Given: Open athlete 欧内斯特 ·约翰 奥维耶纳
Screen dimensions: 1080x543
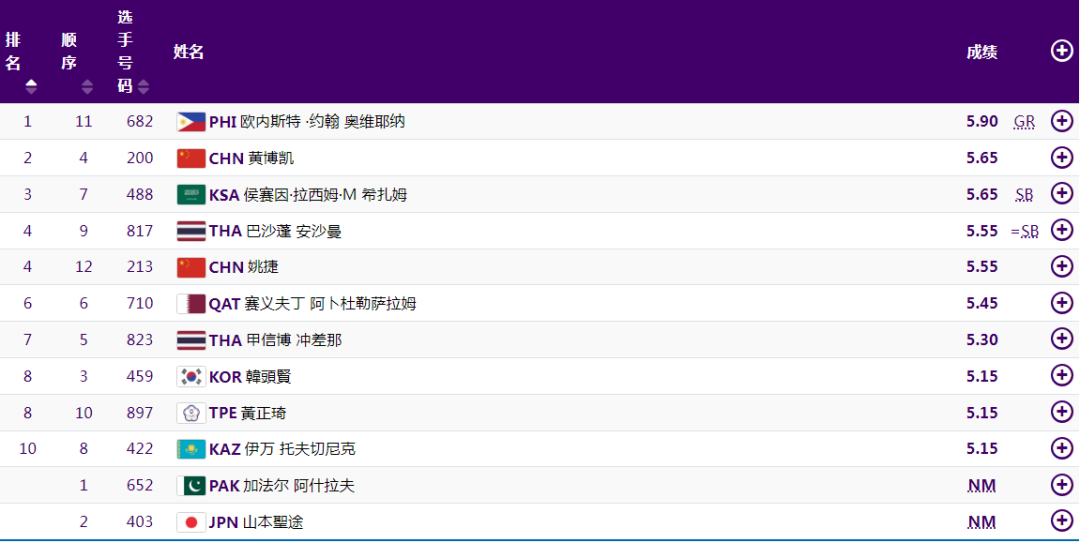Looking at the screenshot, I should click(322, 122).
